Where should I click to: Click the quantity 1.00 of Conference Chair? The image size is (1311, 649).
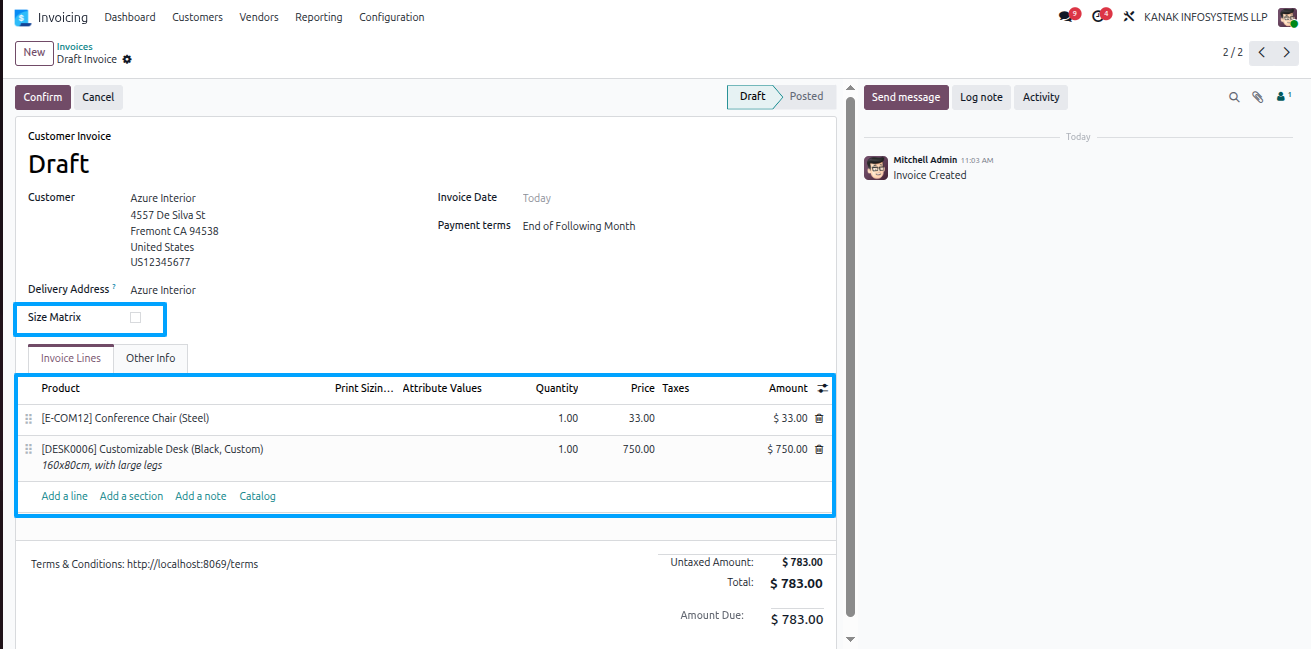click(x=568, y=418)
